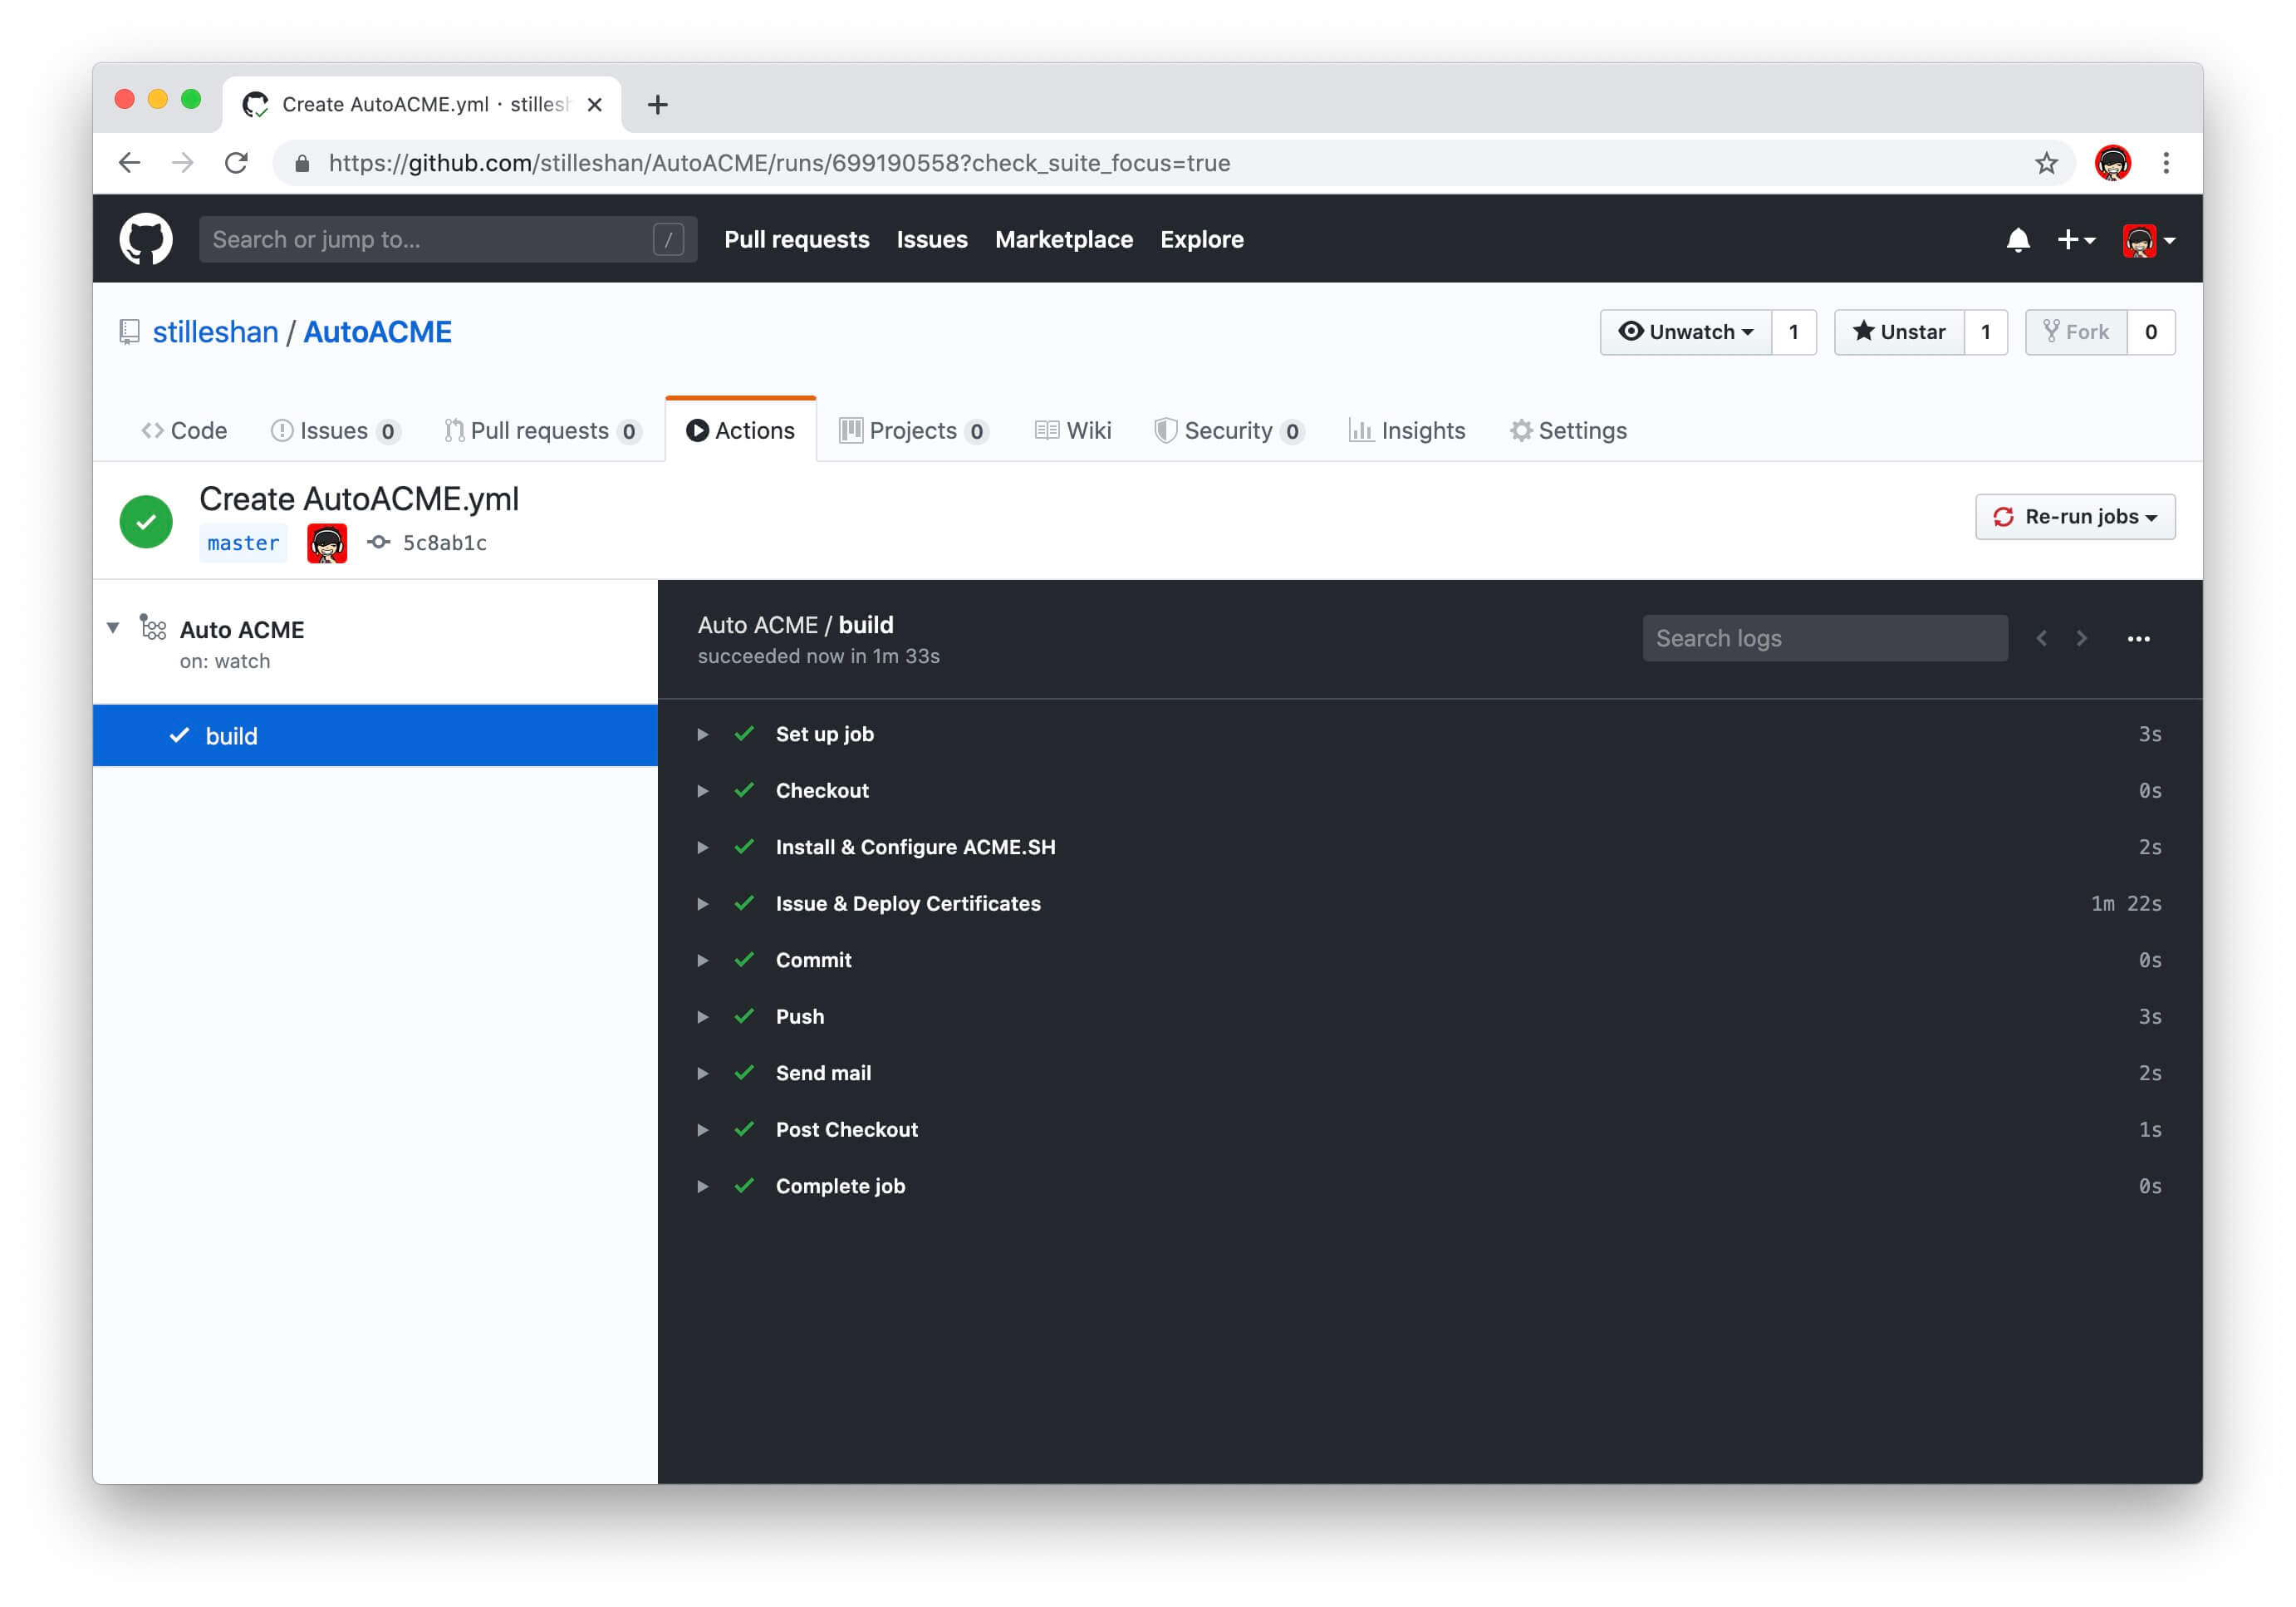Open Pull requests in the top header
Image resolution: width=2296 pixels, height=1607 pixels.
797,240
